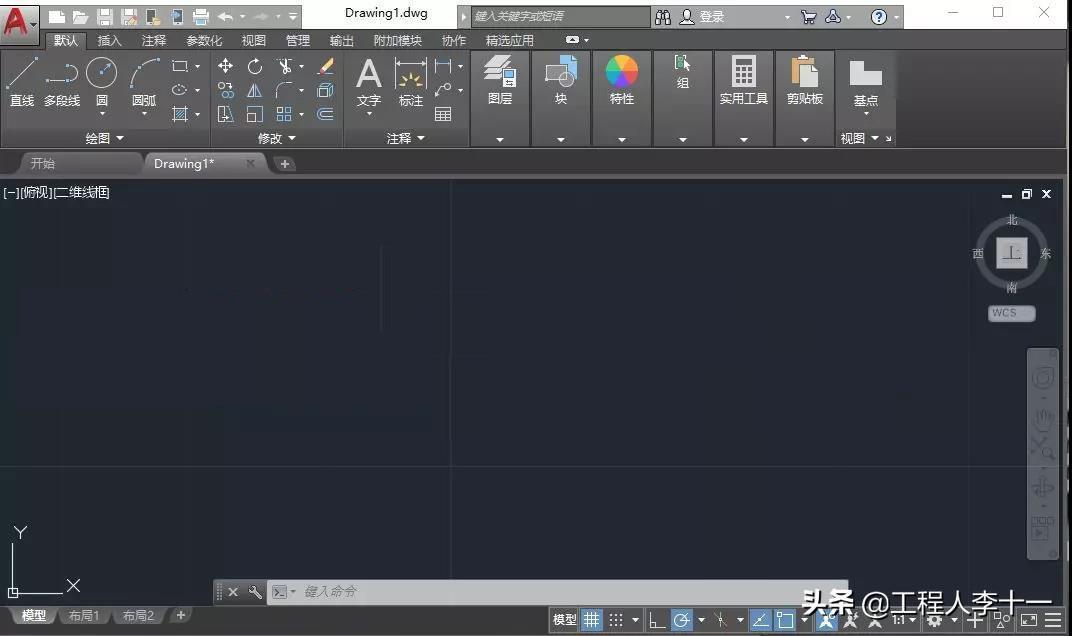Click the Plot printer icon in quick access toolbar
This screenshot has height=636, width=1072.
click(200, 16)
